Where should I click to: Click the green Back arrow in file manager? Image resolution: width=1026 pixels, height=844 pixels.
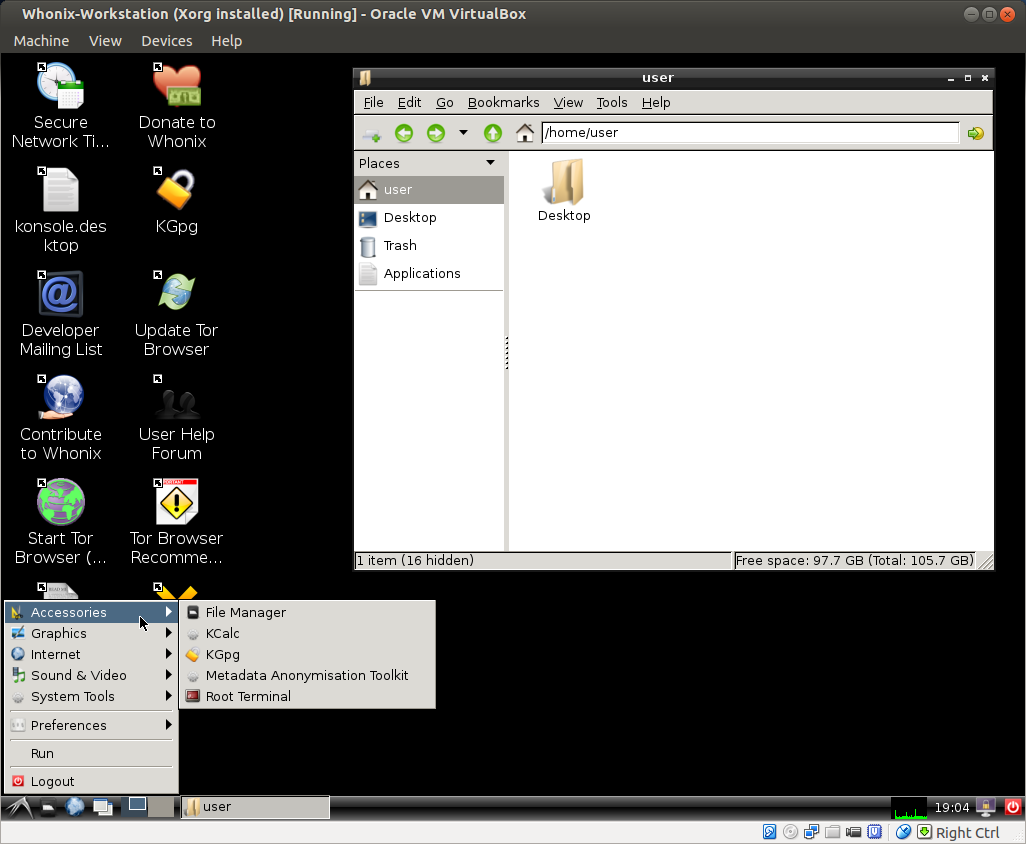(x=404, y=133)
